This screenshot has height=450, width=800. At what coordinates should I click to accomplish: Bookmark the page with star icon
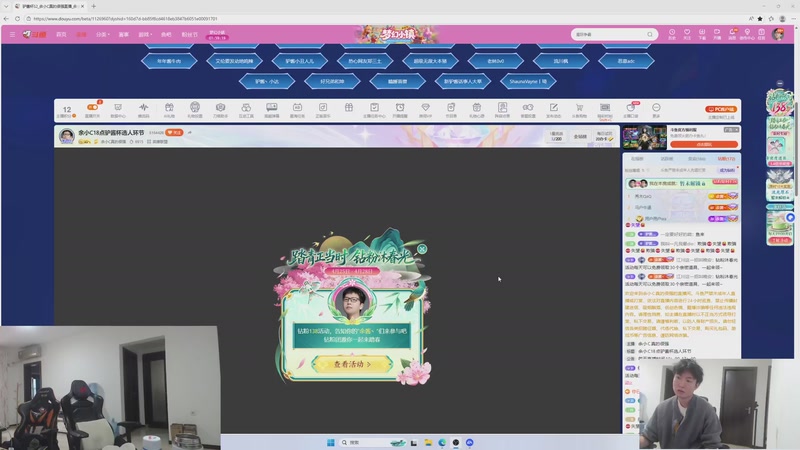760,19
